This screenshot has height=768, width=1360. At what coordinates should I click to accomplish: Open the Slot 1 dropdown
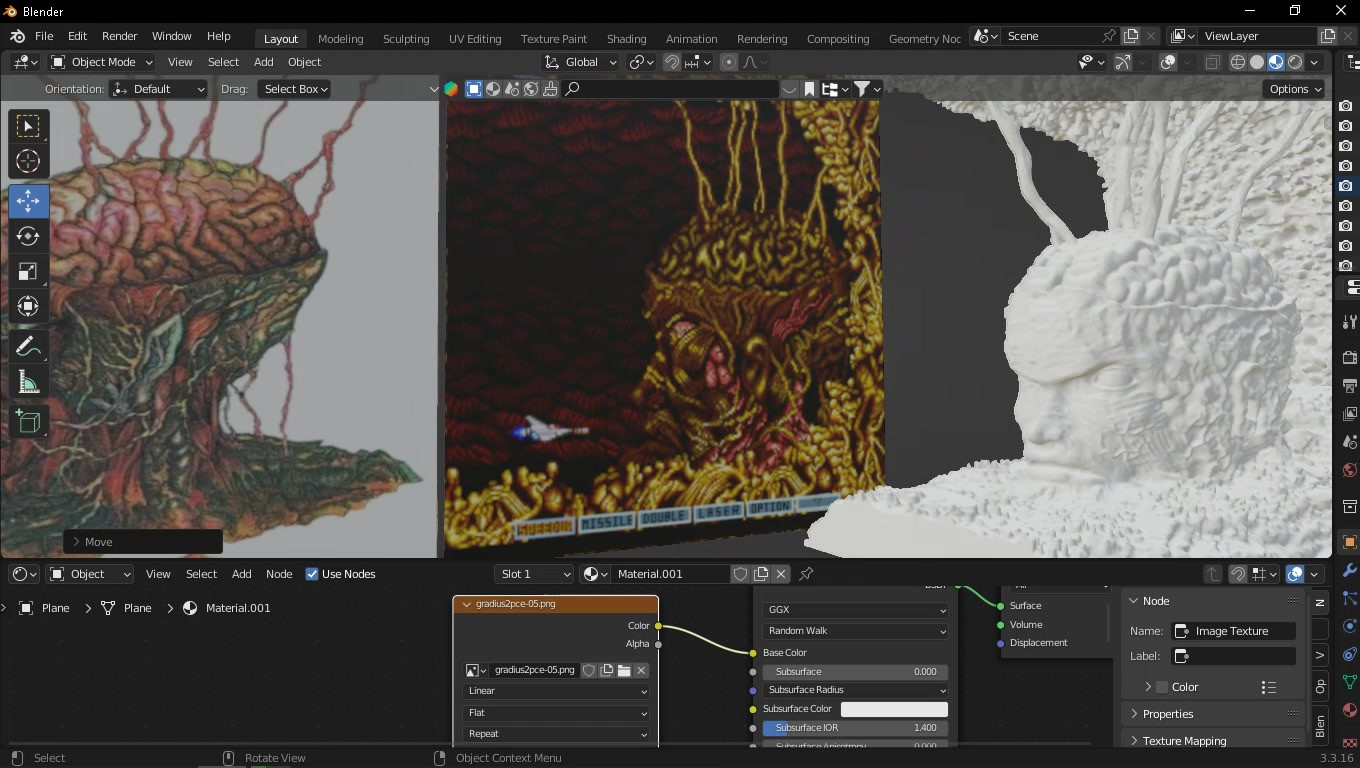click(534, 574)
